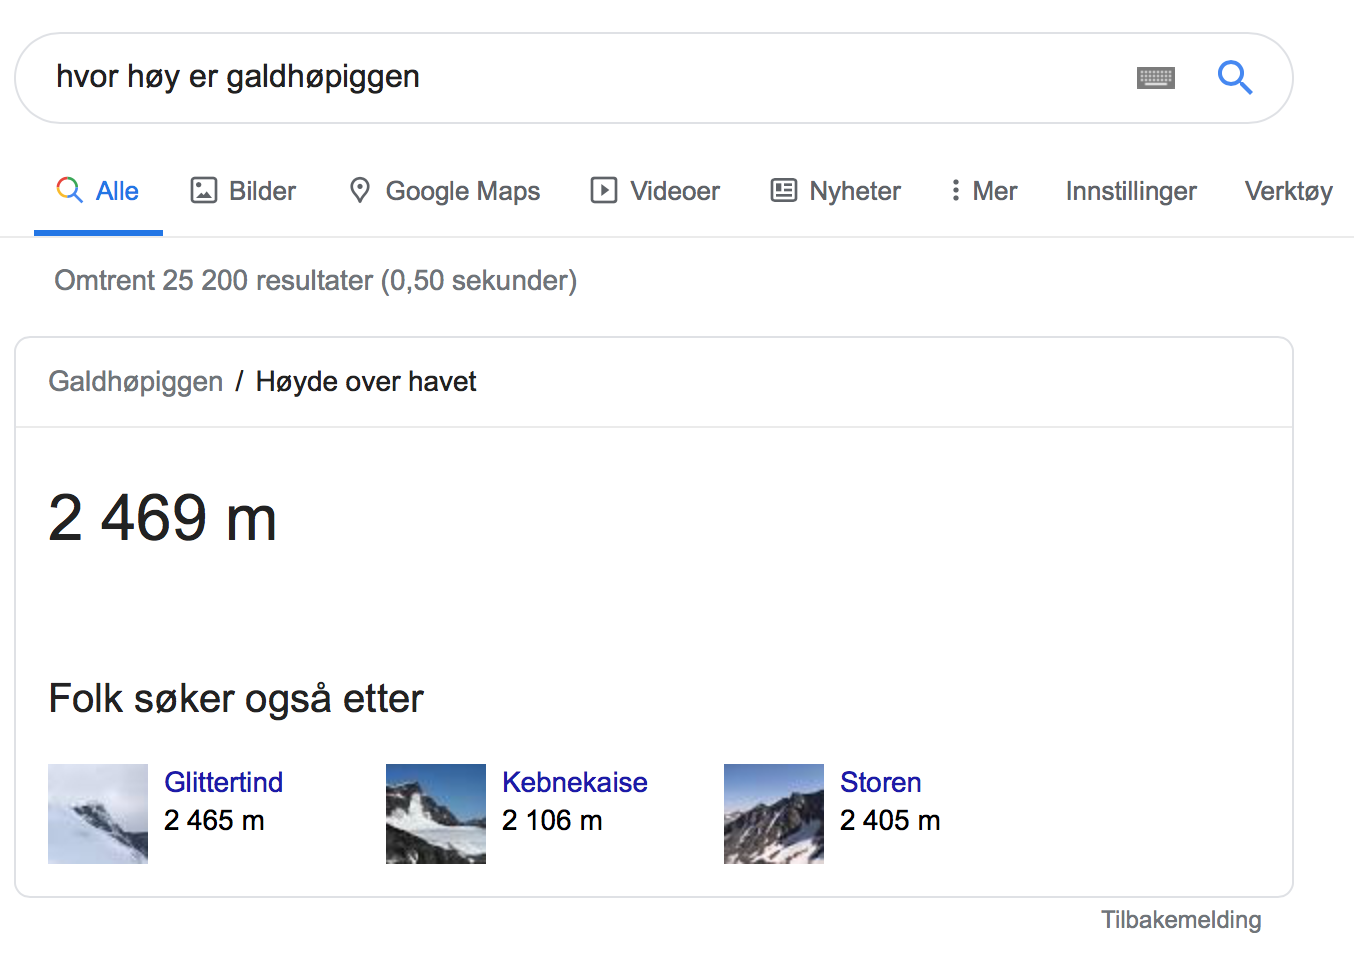Click the Galdhøpiggen breadcrumb link

click(136, 382)
